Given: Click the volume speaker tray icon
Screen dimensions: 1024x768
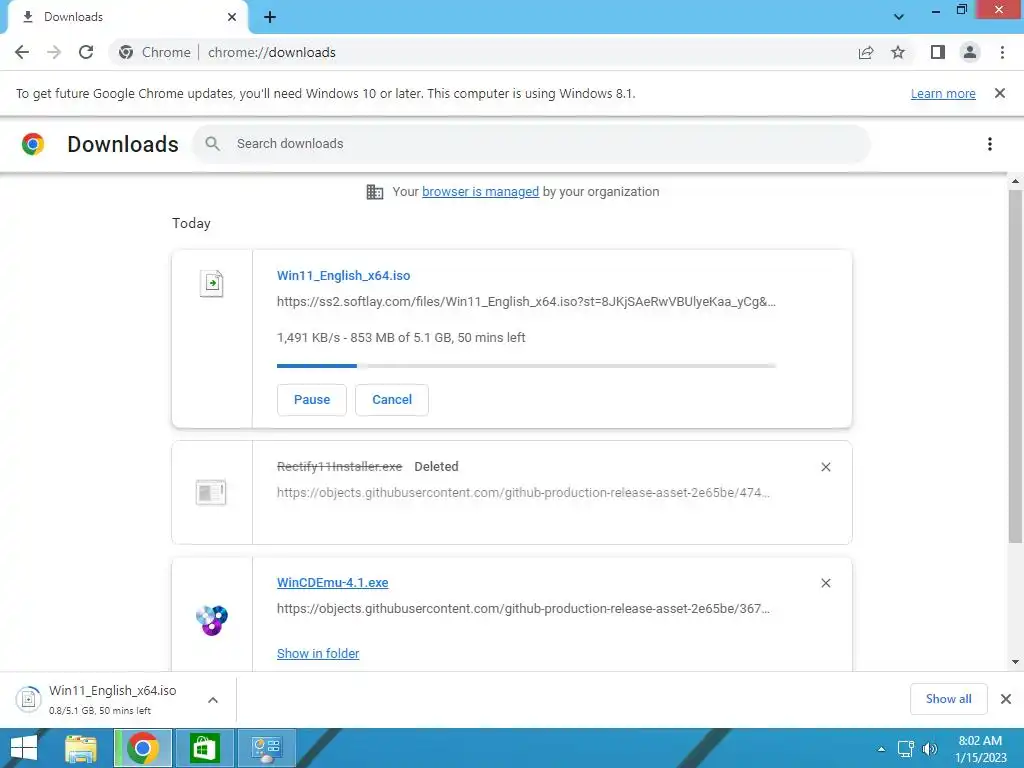Looking at the screenshot, I should (x=930, y=749).
